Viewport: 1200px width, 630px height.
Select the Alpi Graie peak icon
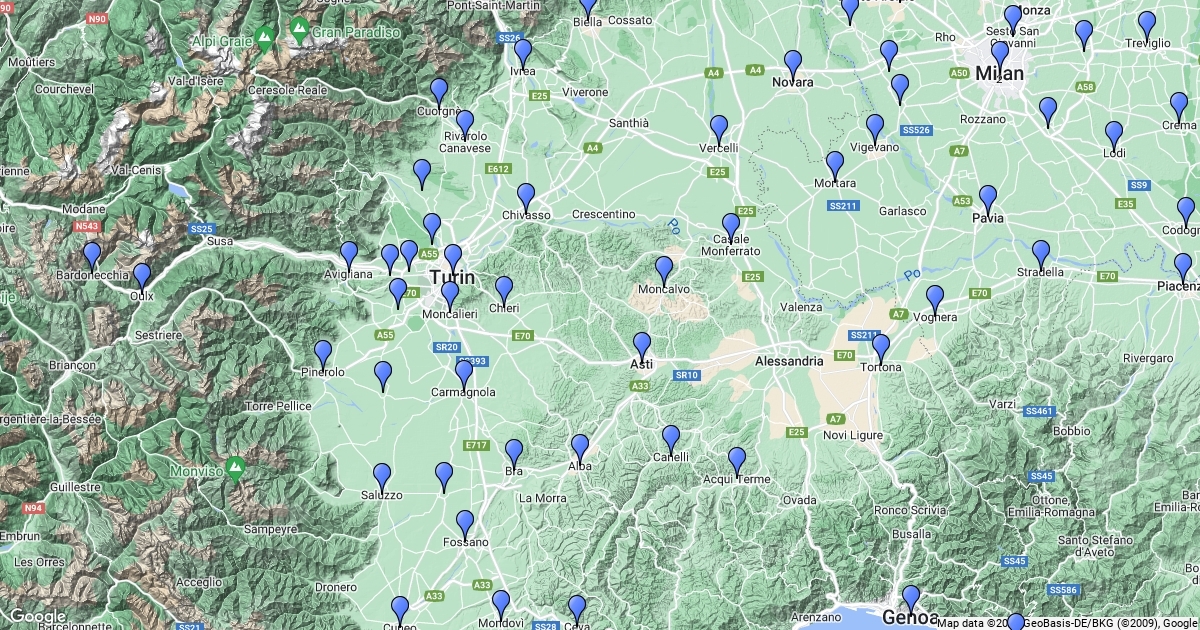[264, 40]
